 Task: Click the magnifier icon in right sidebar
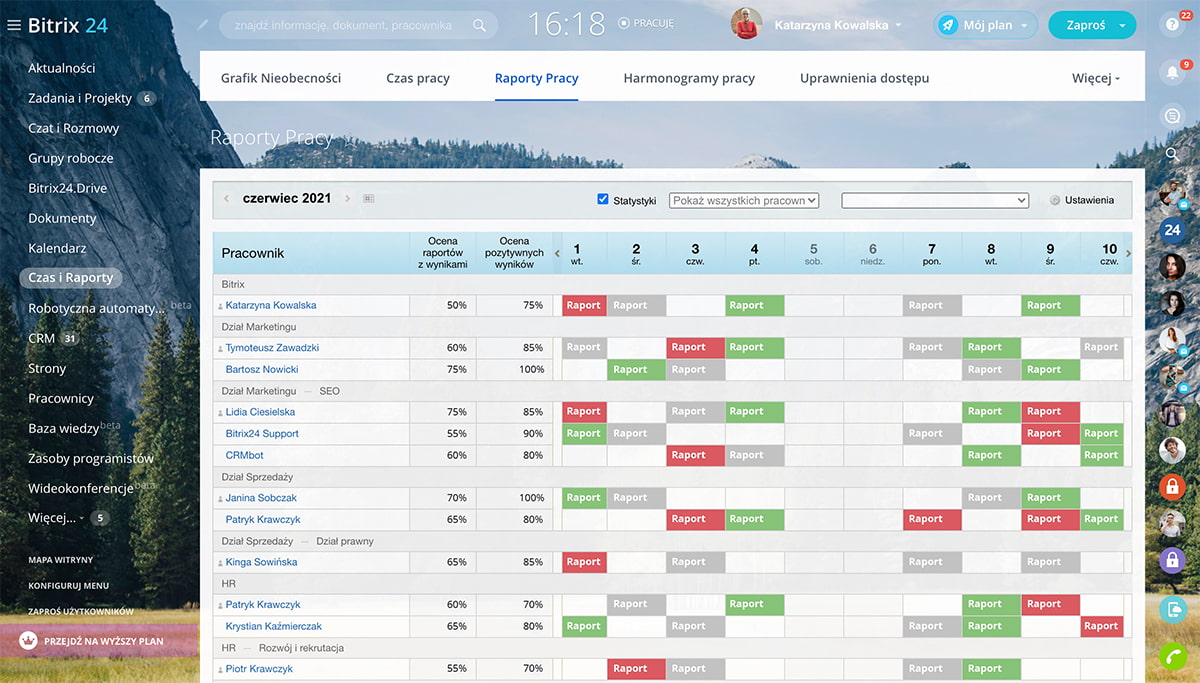pos(1172,154)
